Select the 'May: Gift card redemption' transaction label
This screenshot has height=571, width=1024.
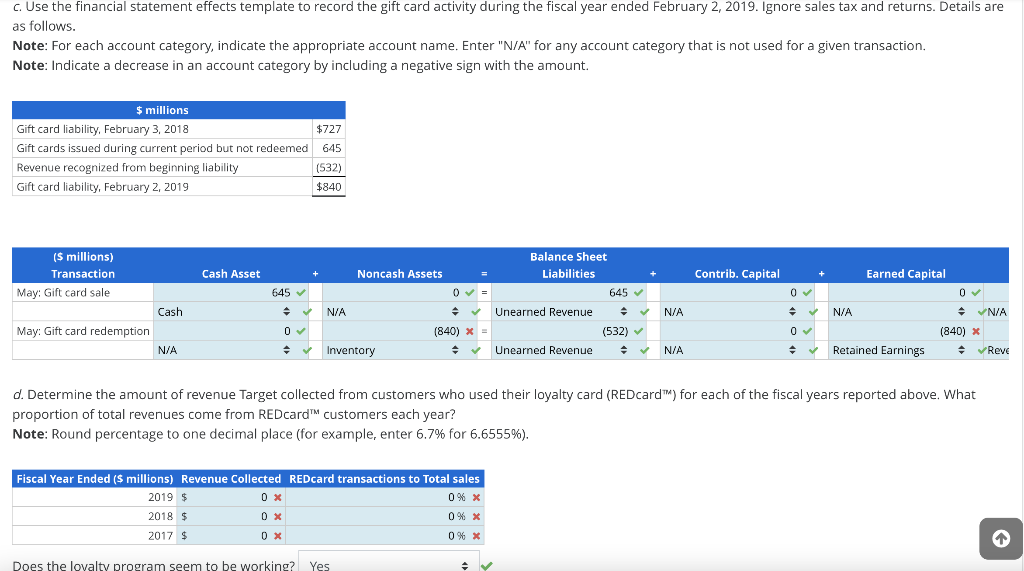tap(83, 331)
